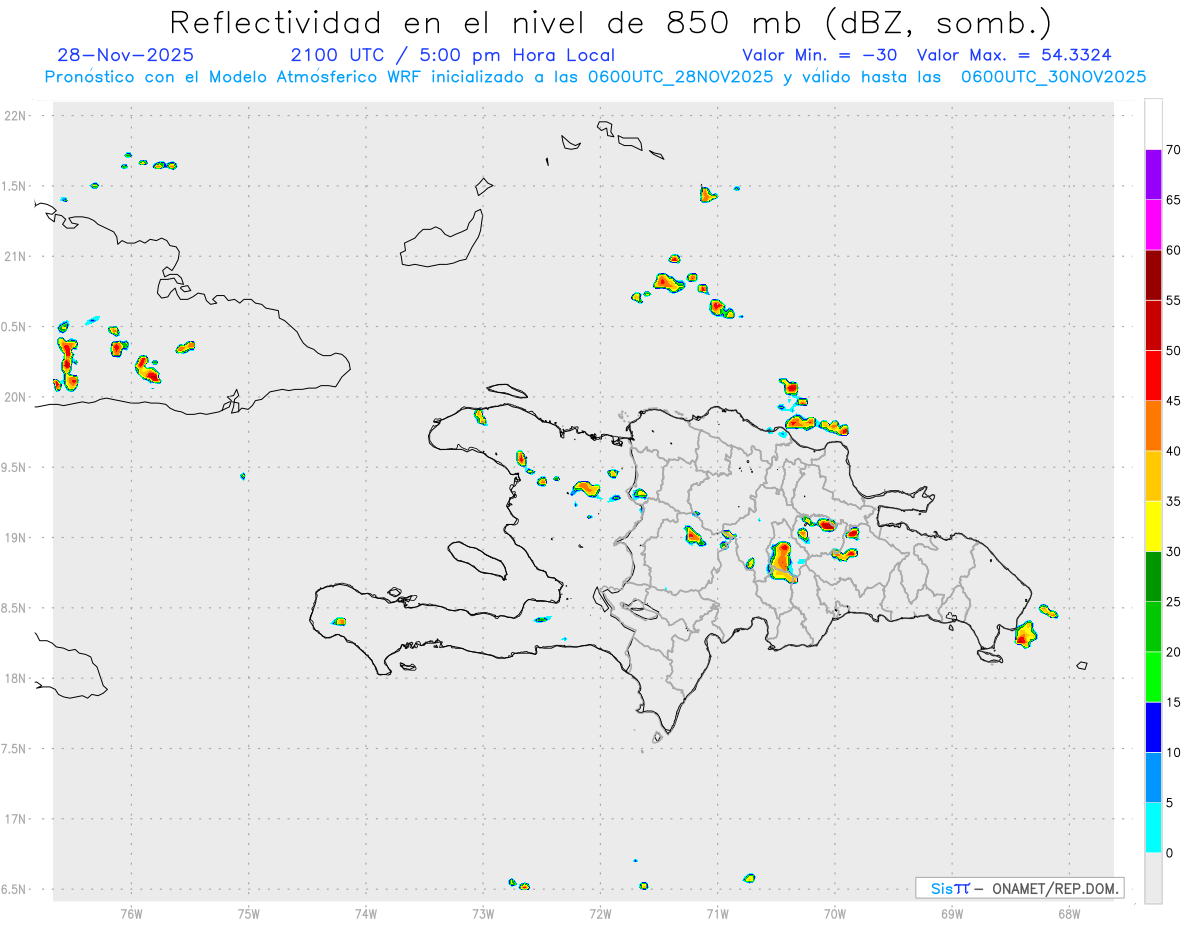Select the magenta 60–65 dBZ colorbar segment
Screen dimensions: 1200x927
pos(1153,225)
